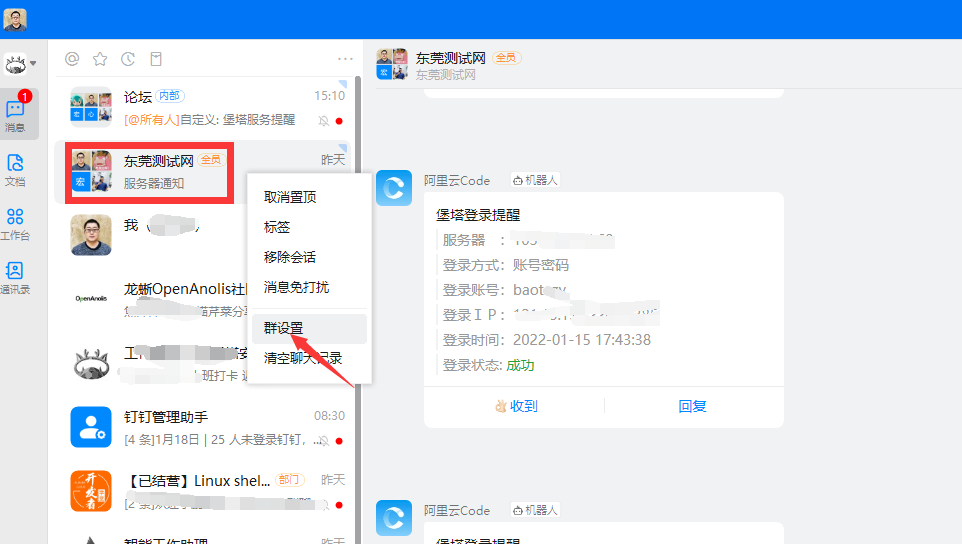Image resolution: width=962 pixels, height=544 pixels.
Task: Expand the organization switcher dropdown arrow
Action: (x=33, y=63)
